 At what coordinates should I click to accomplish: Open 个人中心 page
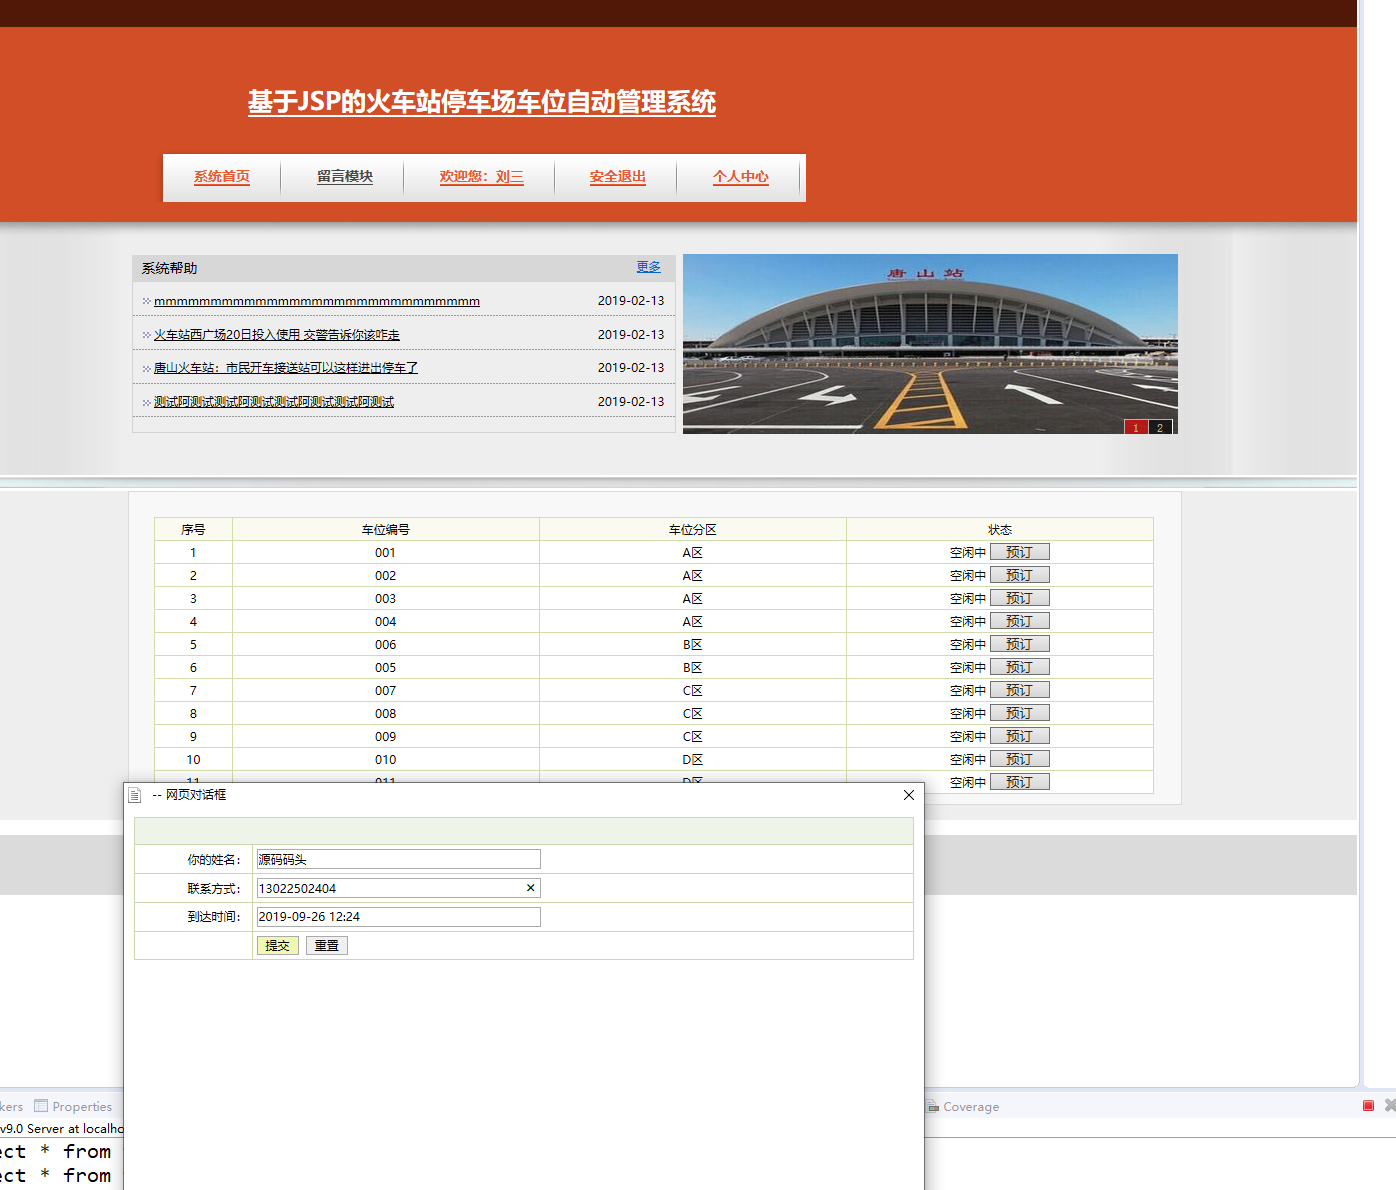click(740, 177)
